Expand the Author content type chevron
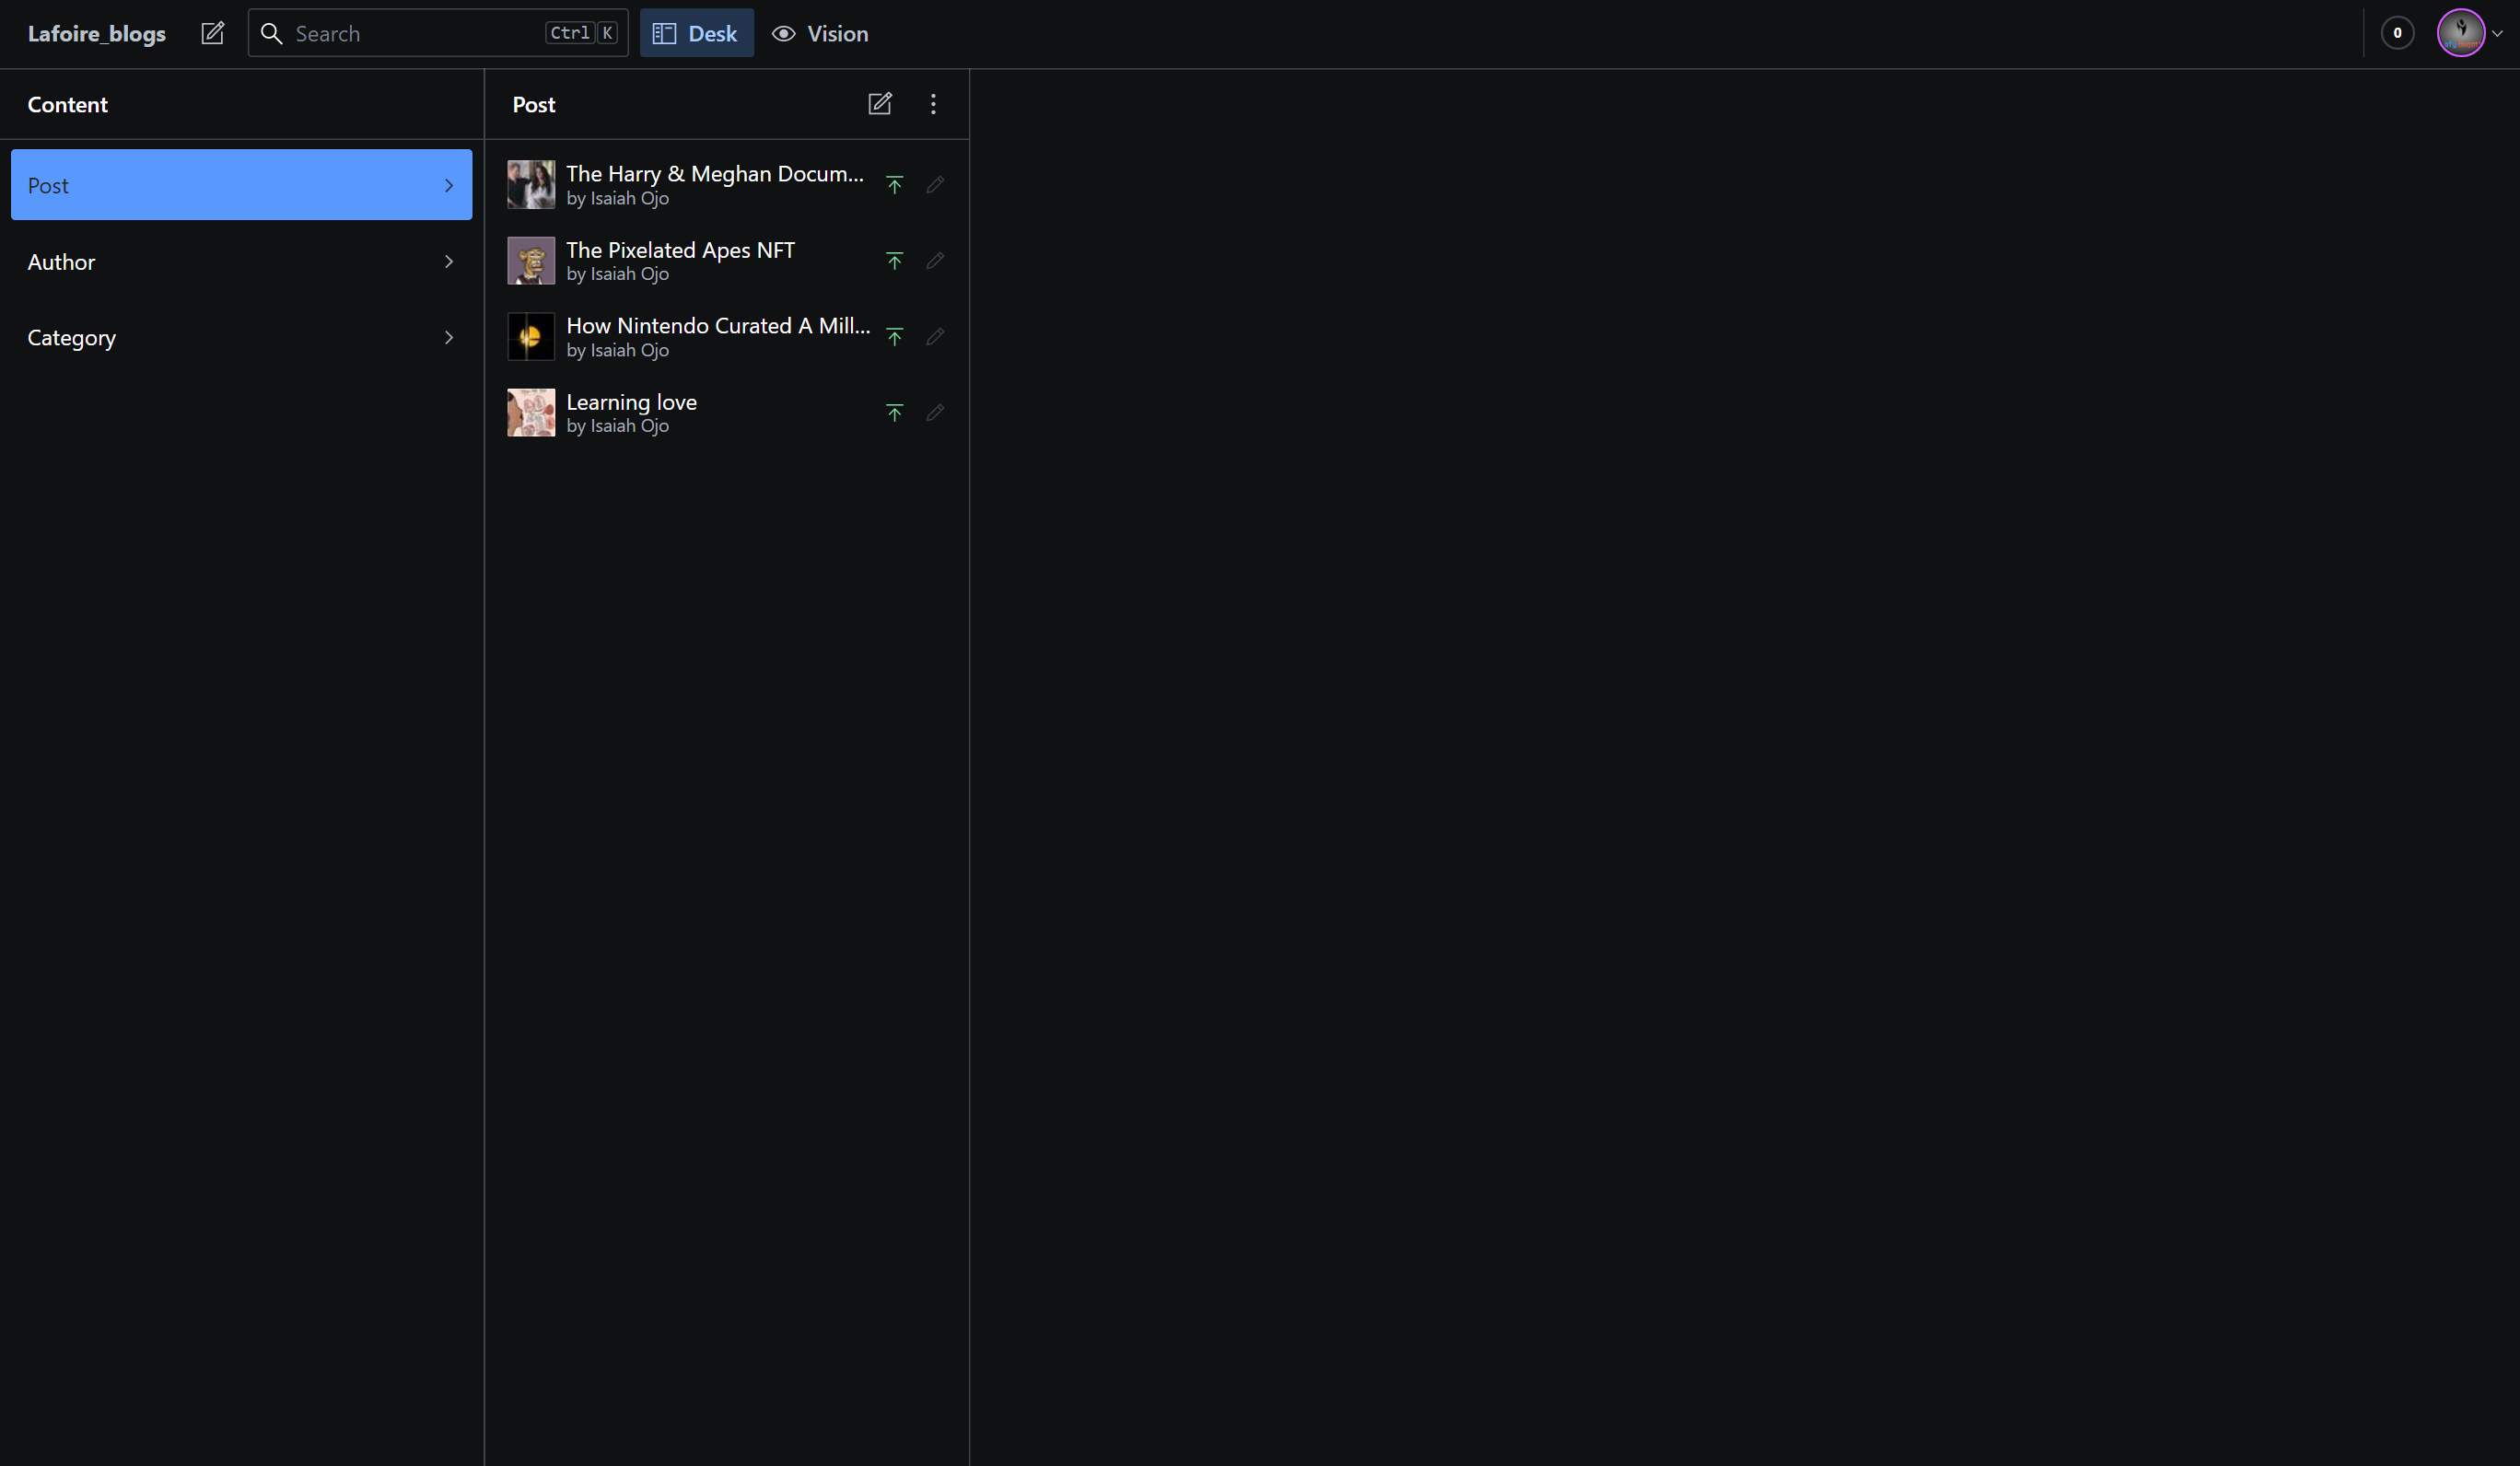 click(x=448, y=262)
